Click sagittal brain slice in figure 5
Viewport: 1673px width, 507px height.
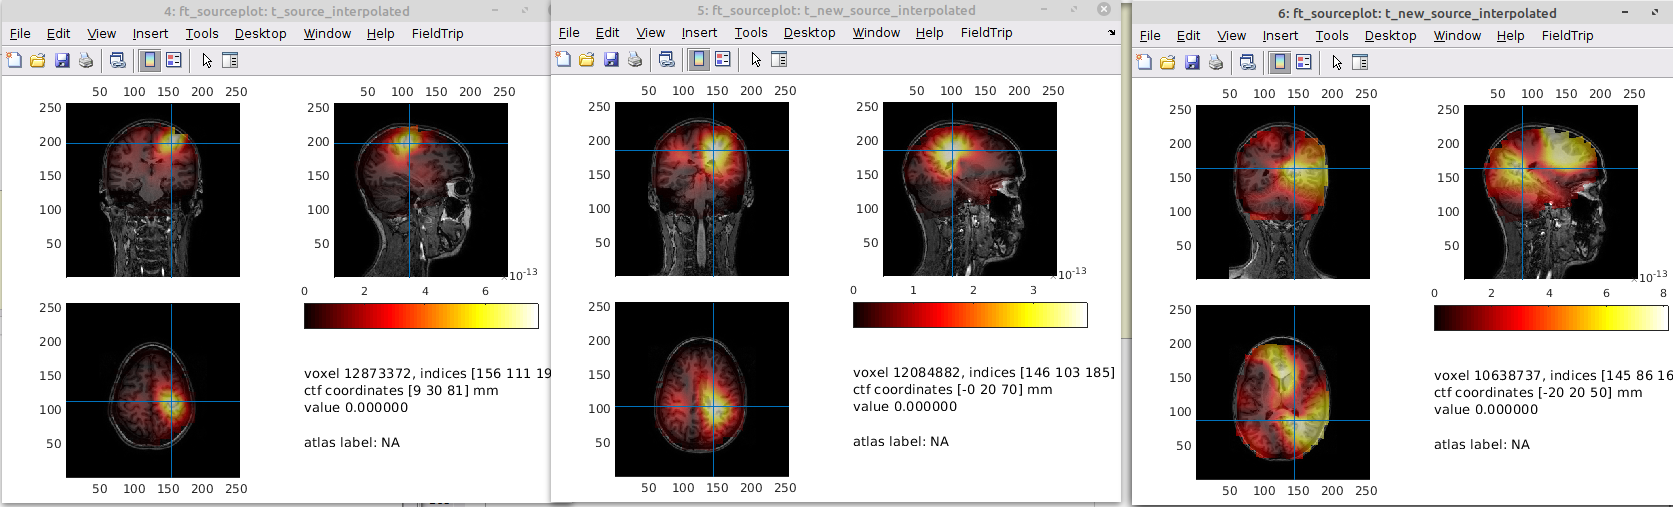[970, 189]
